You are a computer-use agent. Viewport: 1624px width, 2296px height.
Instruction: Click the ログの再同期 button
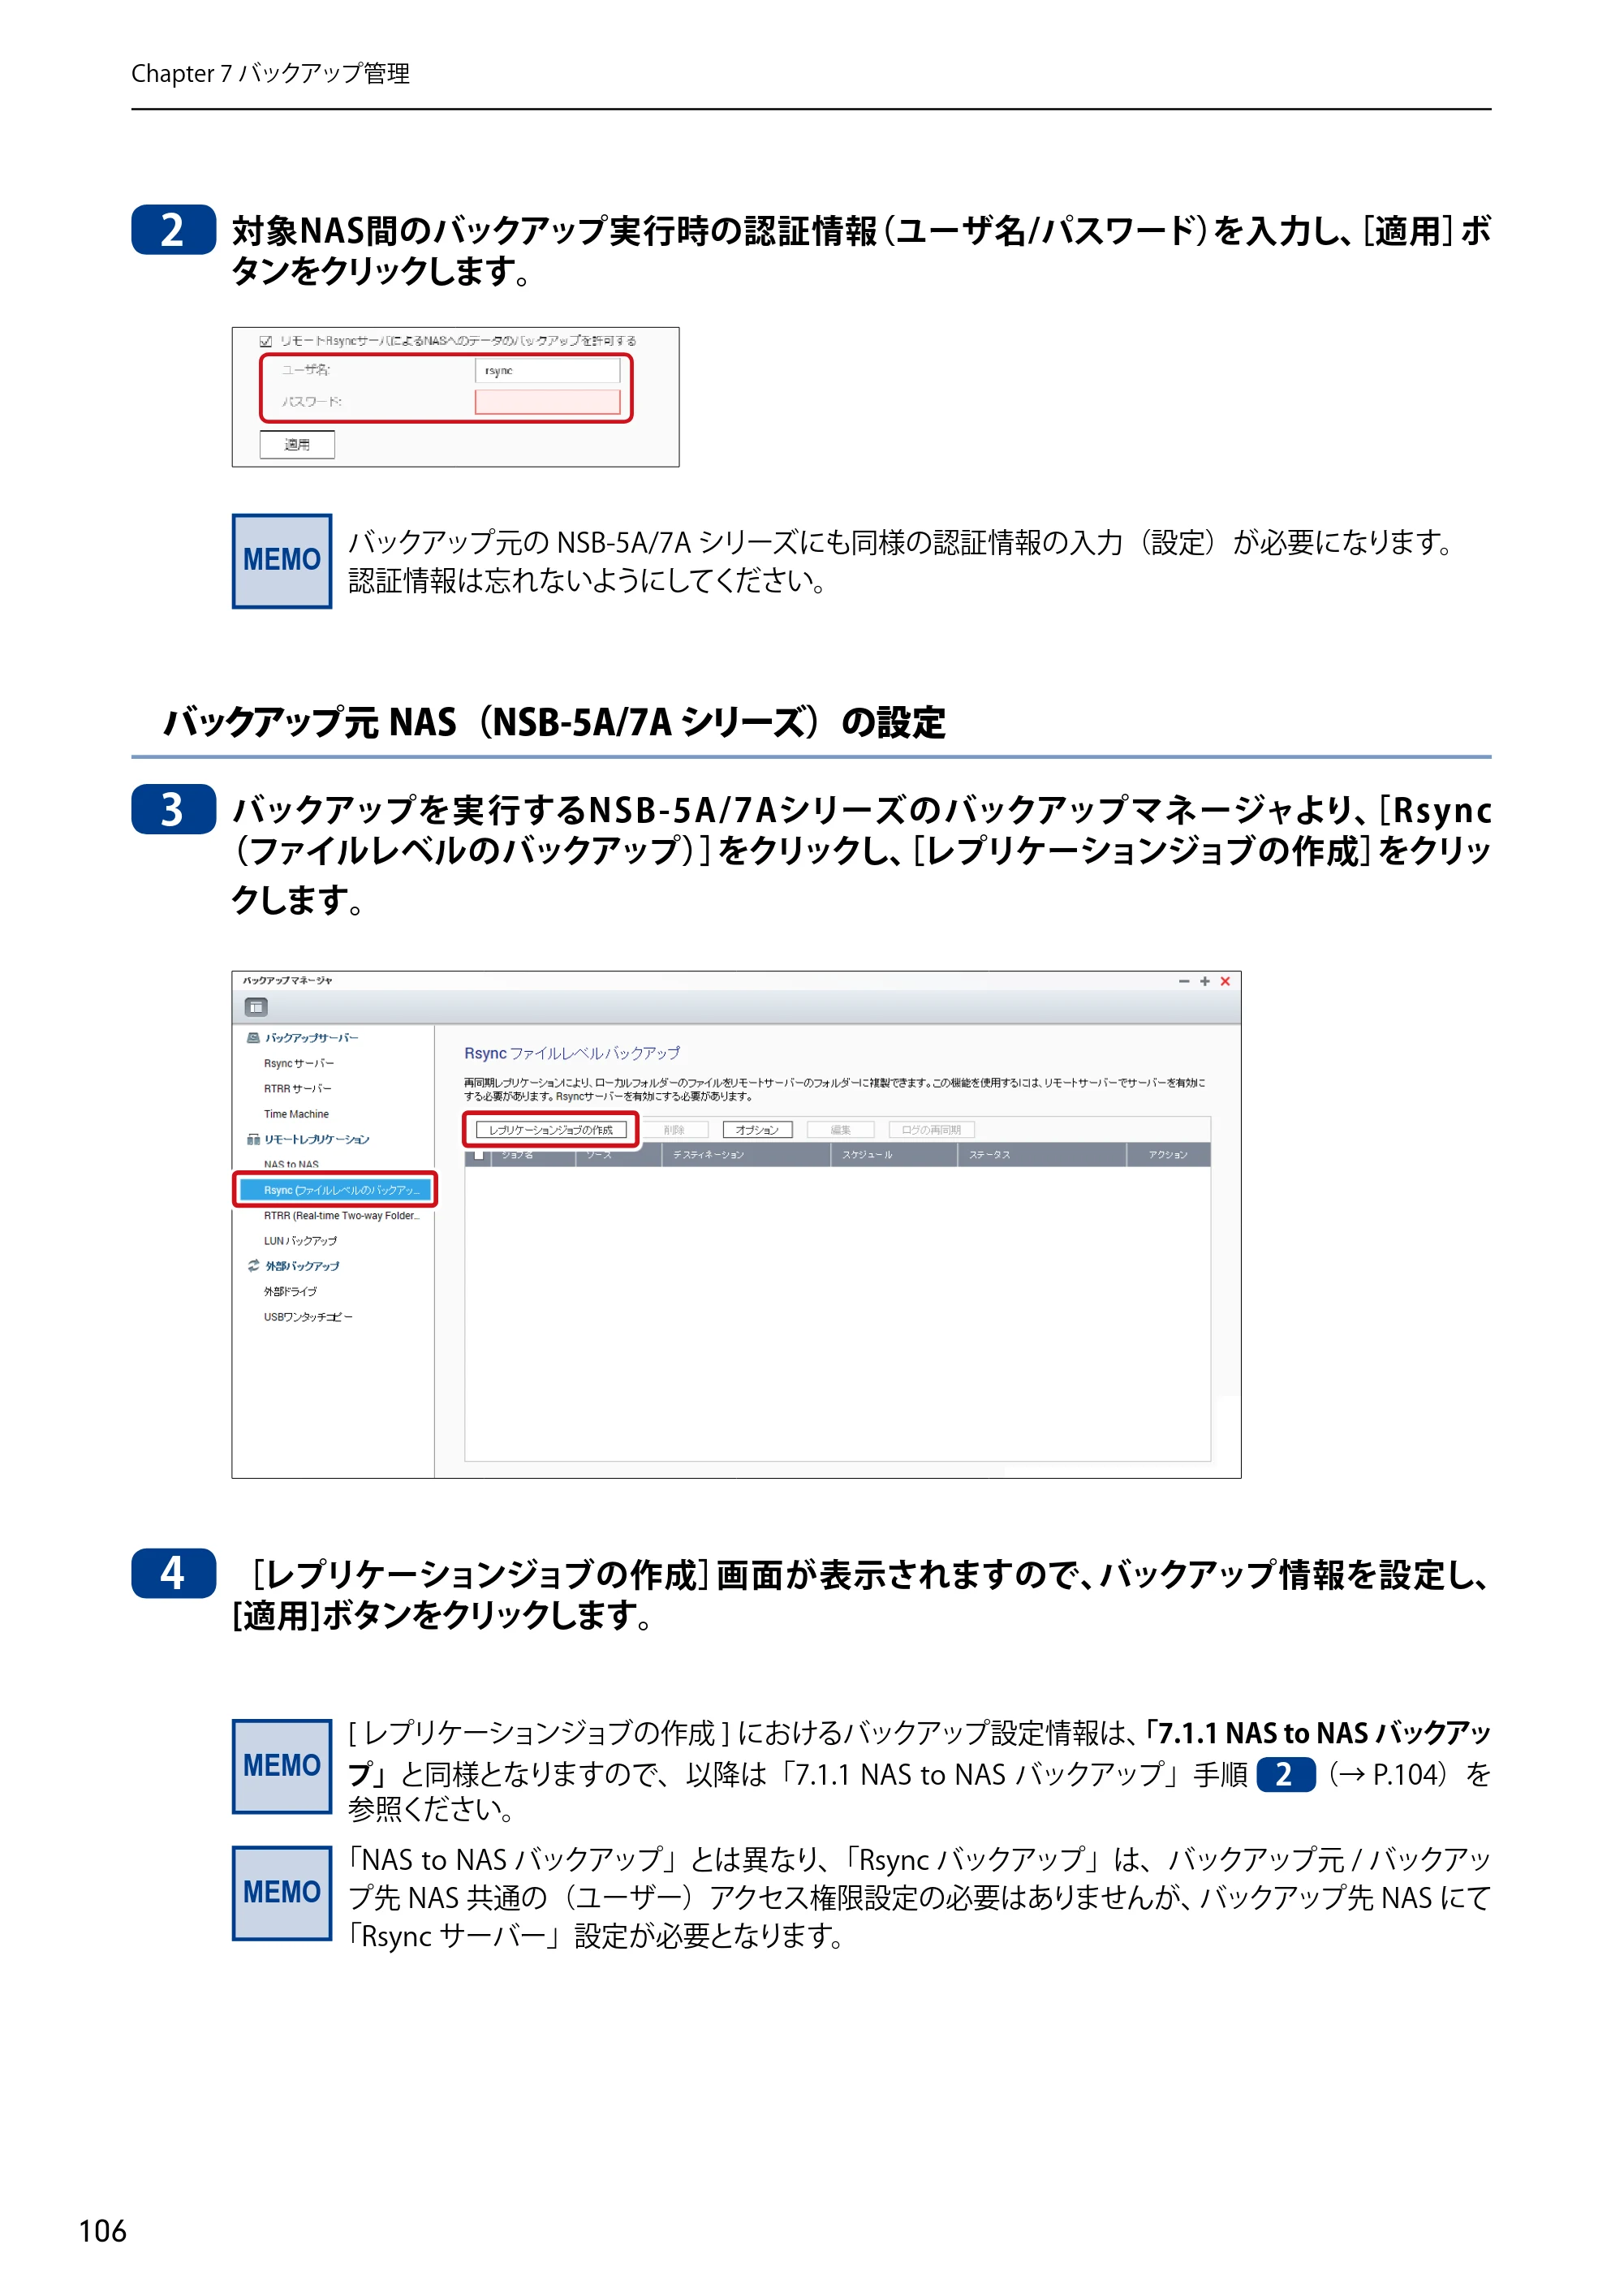pos(931,1130)
